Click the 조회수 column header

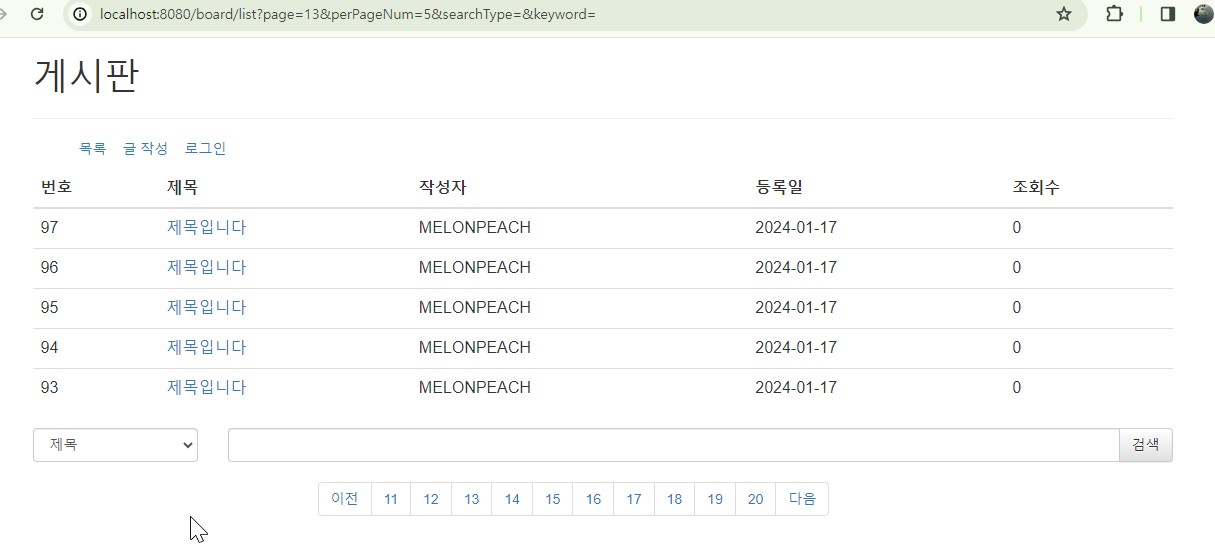[x=1036, y=187]
